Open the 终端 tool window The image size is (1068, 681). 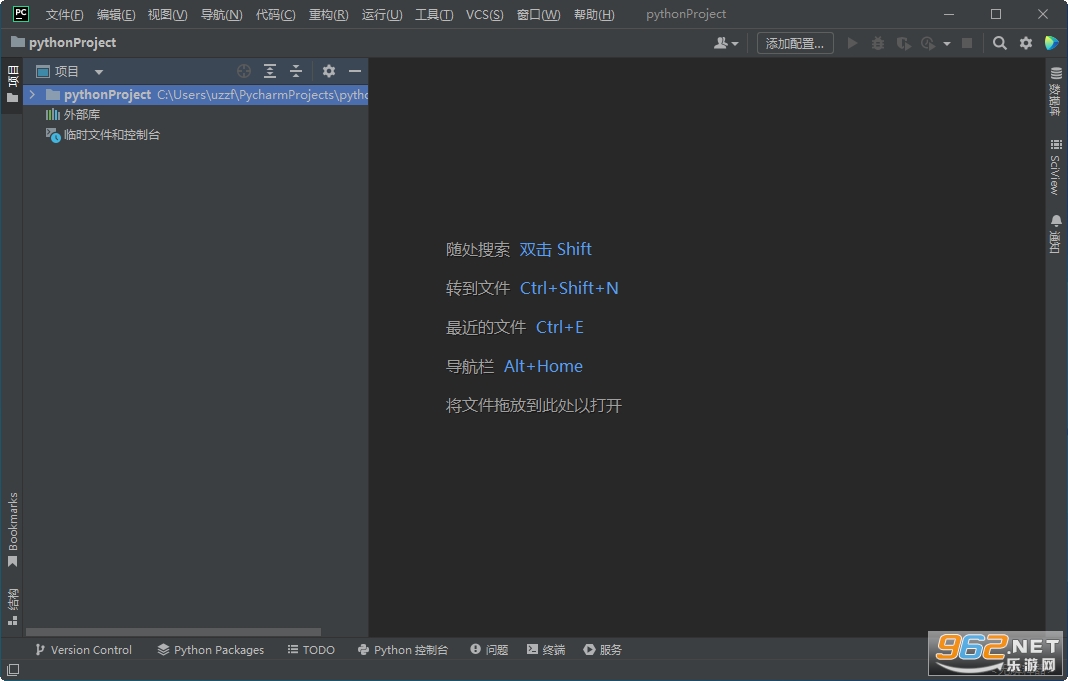546,650
